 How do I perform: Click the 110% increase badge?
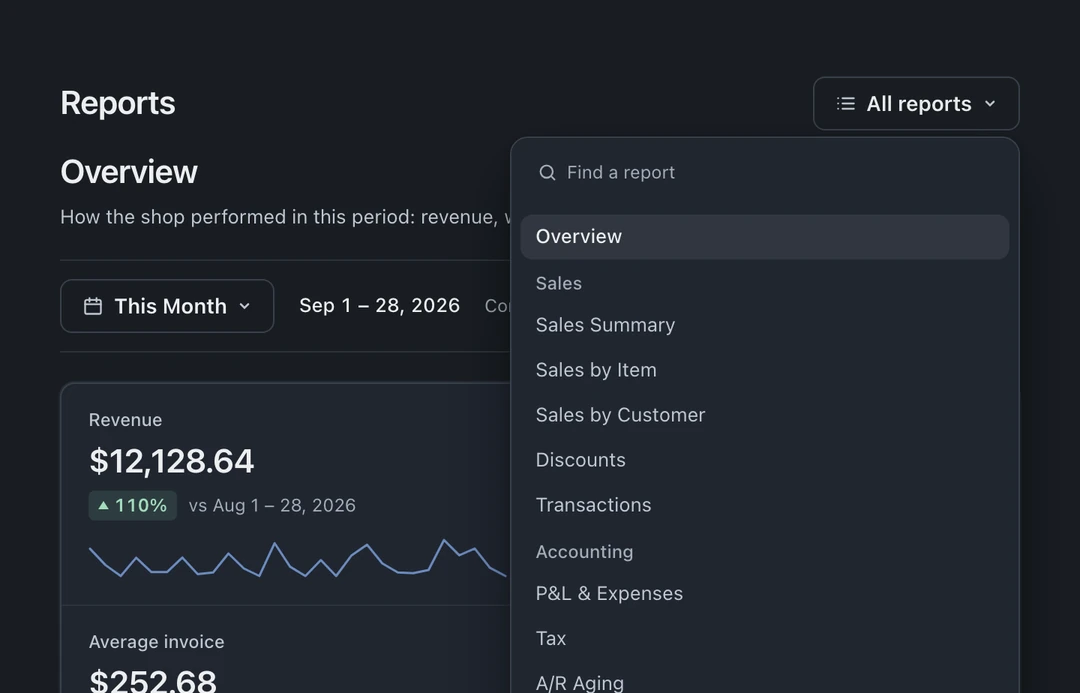[132, 506]
